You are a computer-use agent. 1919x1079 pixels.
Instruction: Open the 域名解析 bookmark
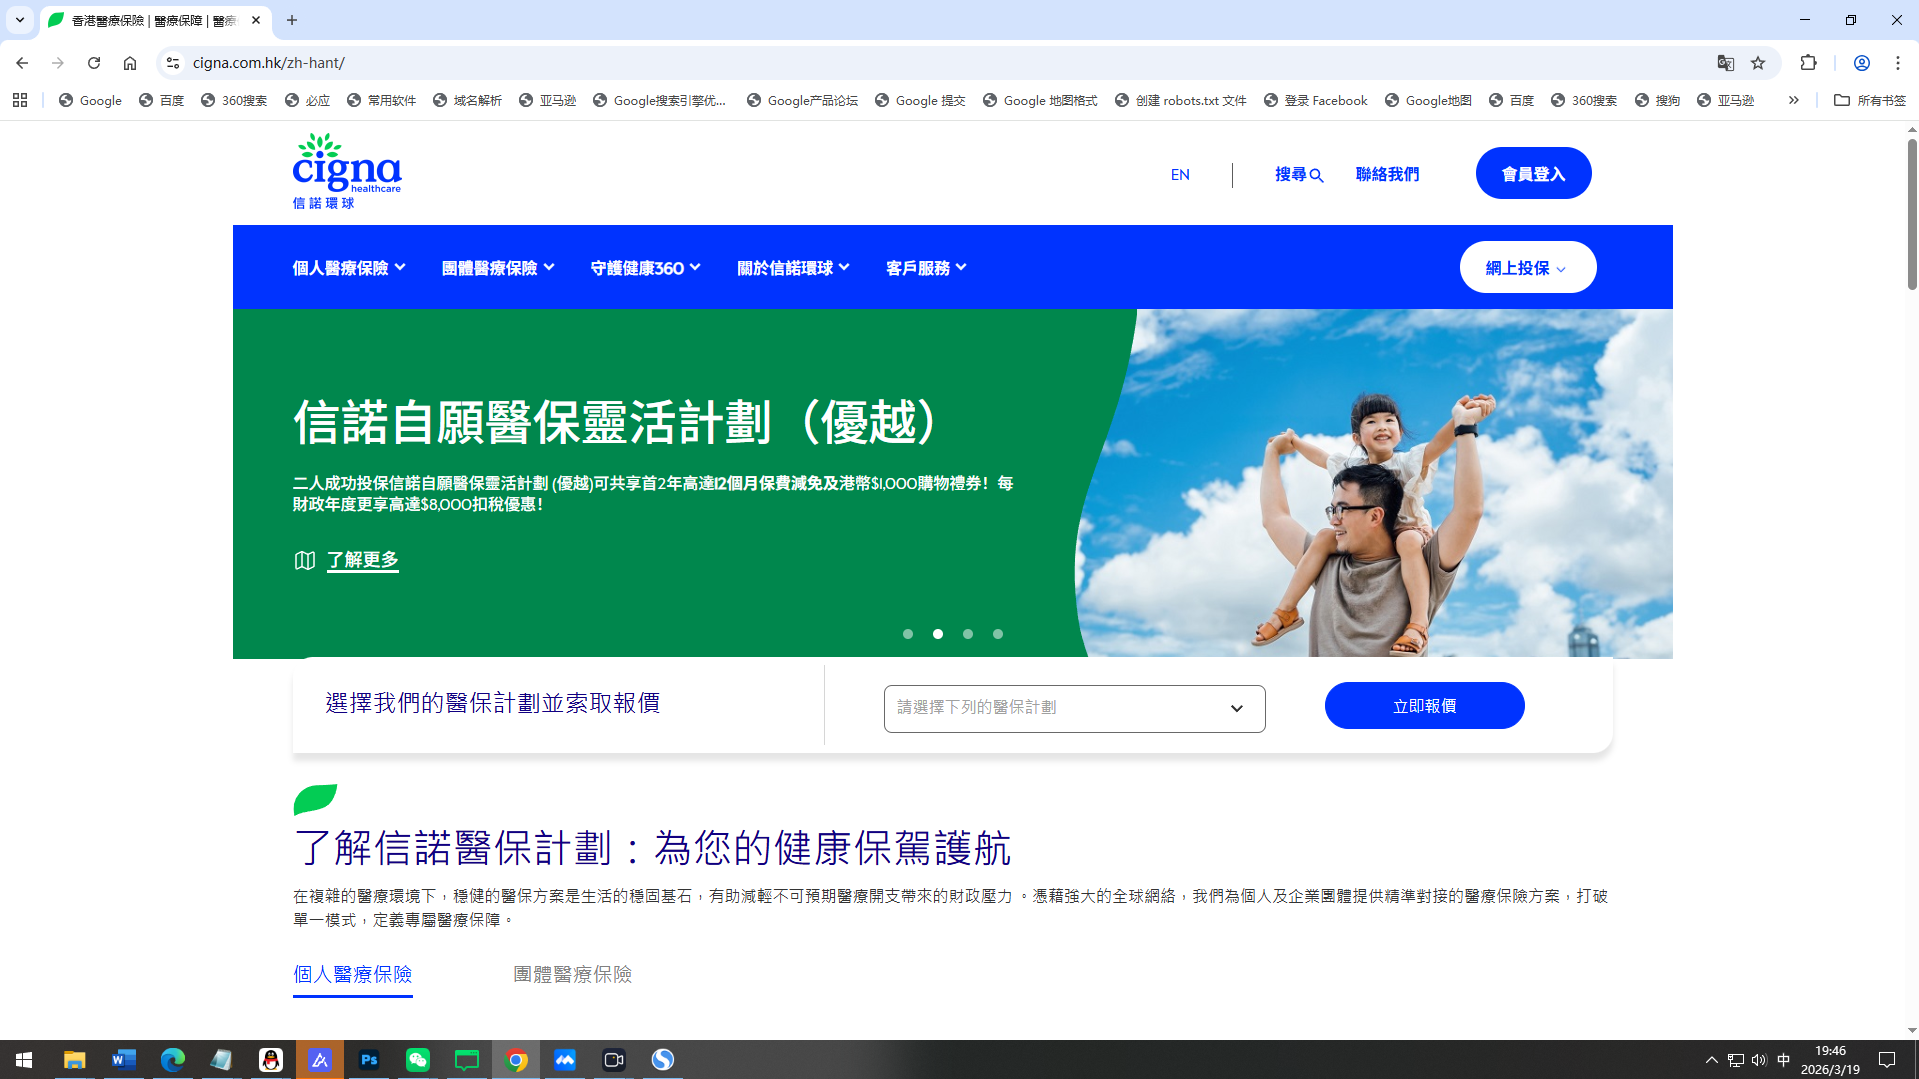click(467, 100)
